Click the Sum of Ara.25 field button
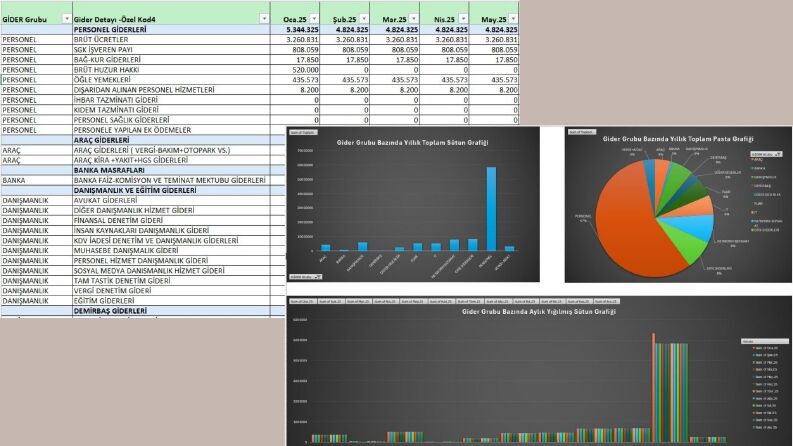Screen dimensions: 793x446 click(x=606, y=301)
